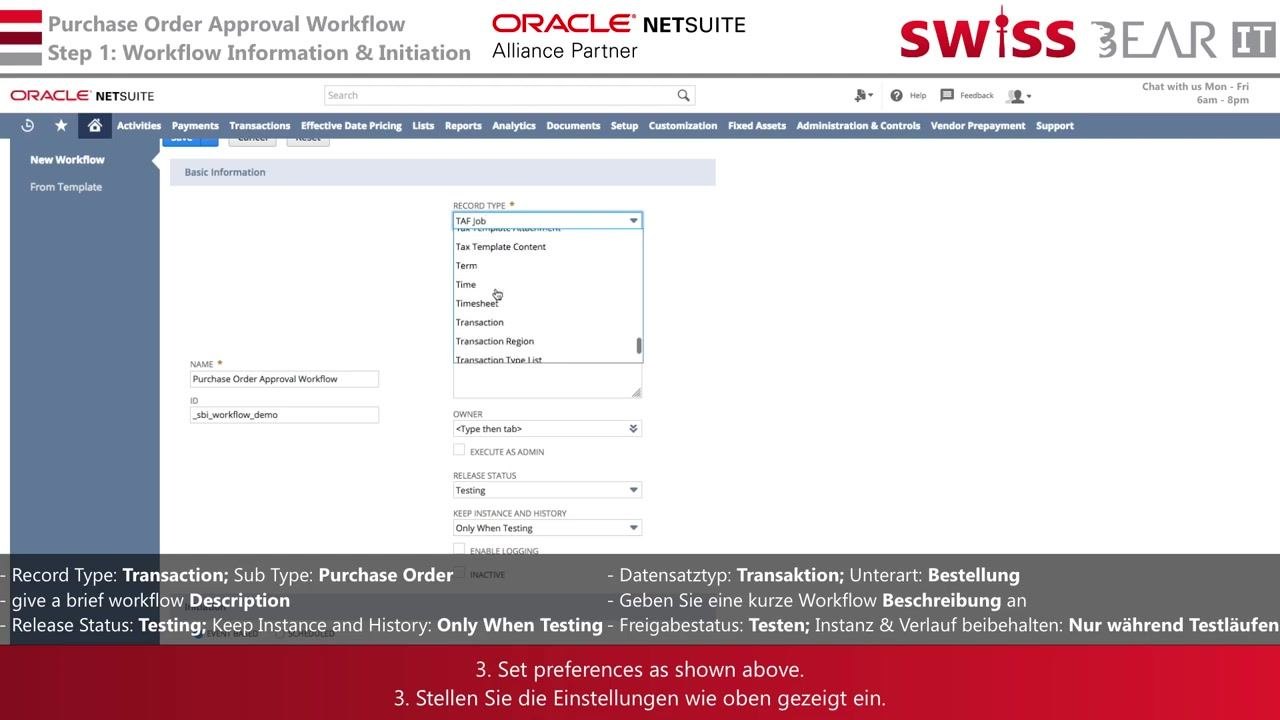Select From Template in the sidebar
The image size is (1280, 720).
(66, 187)
